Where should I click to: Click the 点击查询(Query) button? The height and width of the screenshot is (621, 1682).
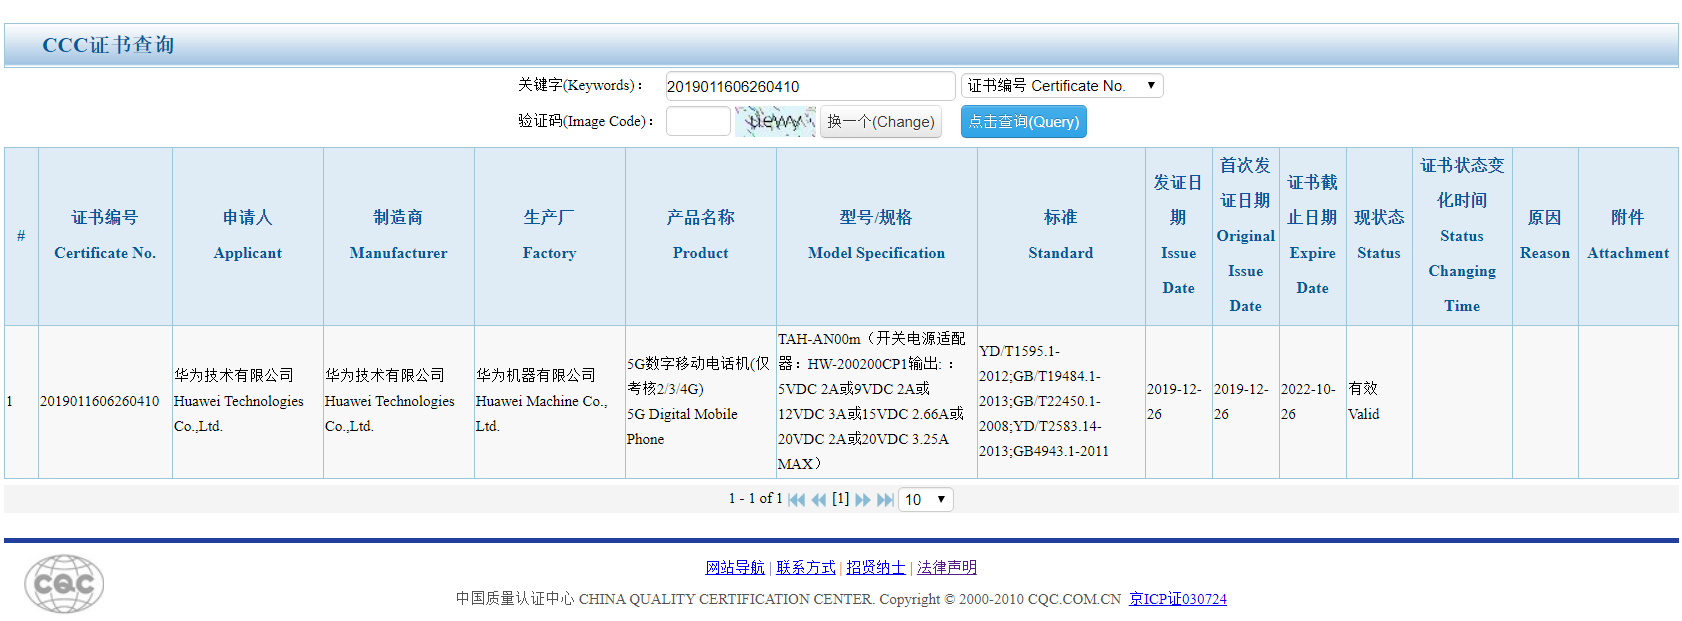point(1024,122)
